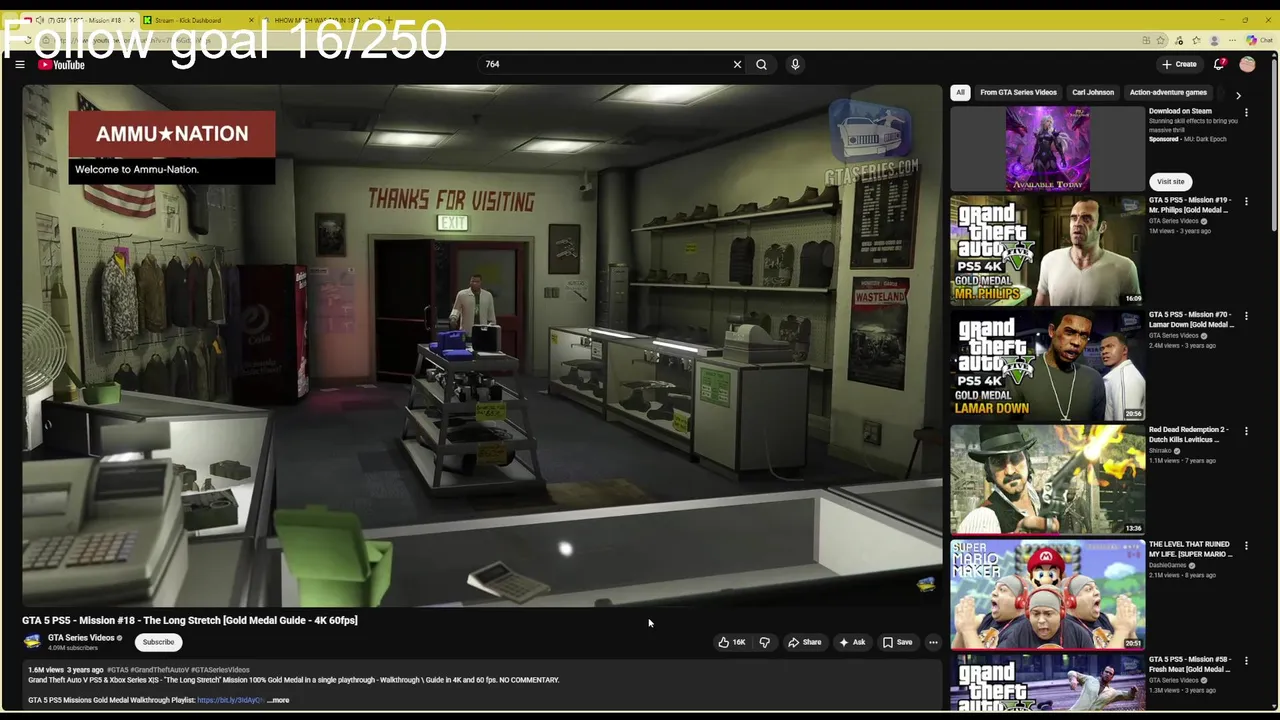Open options menu for Lamar Down video
This screenshot has width=1280, height=720.
coord(1246,316)
